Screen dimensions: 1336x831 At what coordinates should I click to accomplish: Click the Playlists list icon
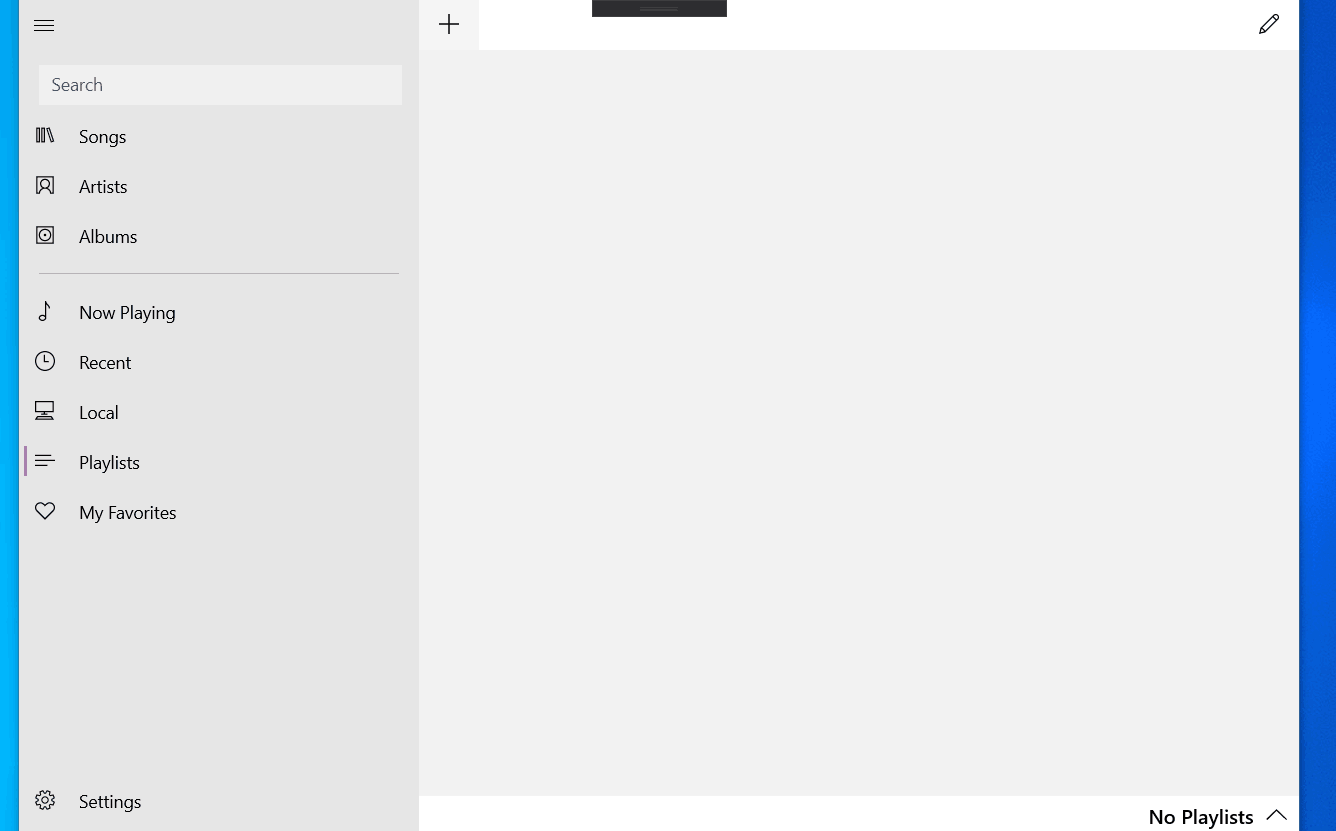tap(45, 461)
